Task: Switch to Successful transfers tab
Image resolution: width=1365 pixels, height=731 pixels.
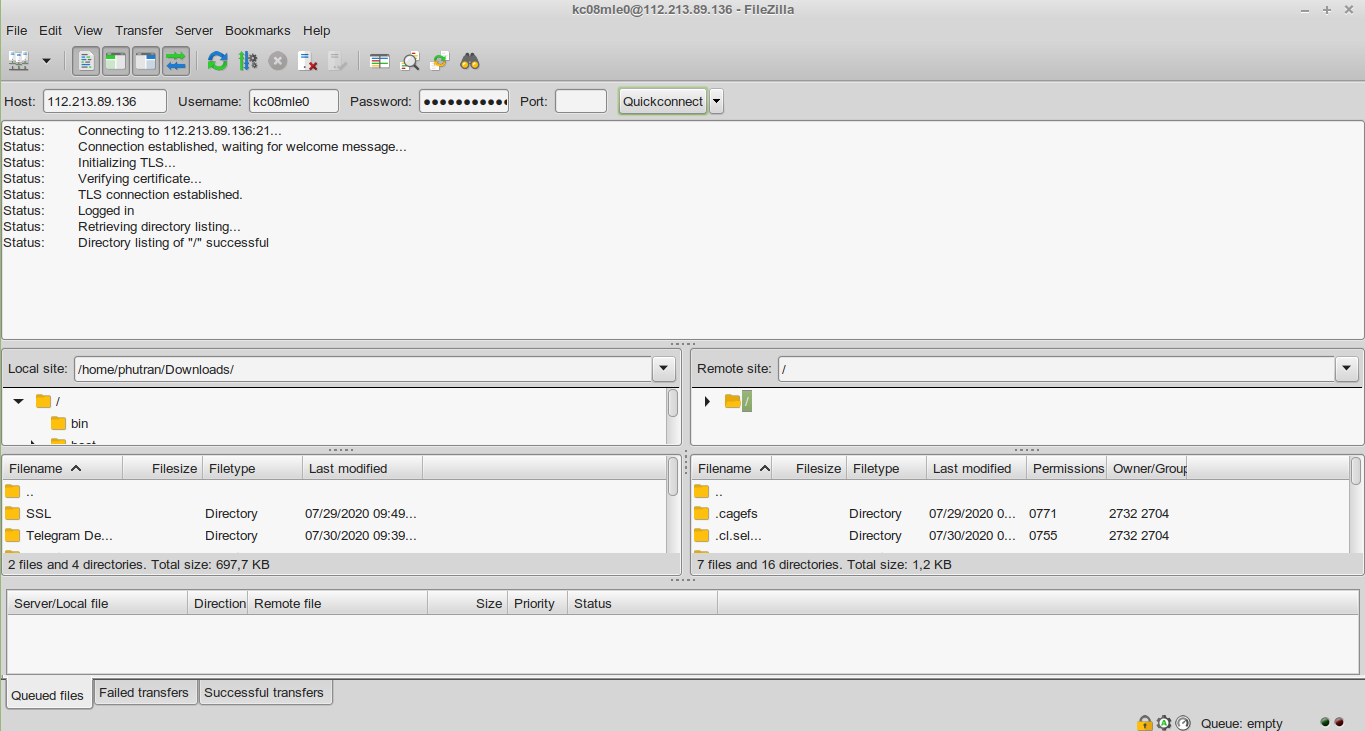Action: pyautogui.click(x=265, y=692)
